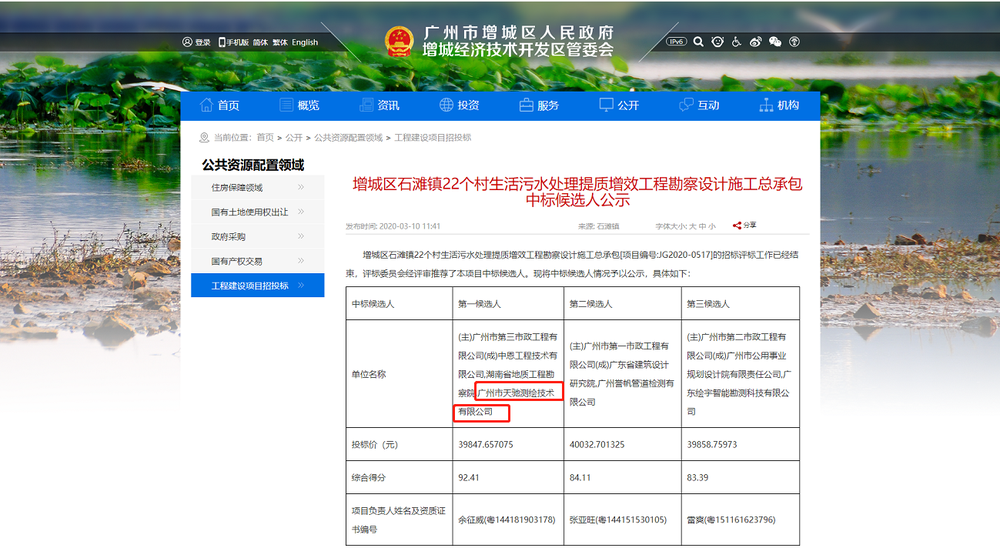Click the government national emblem logo
The height and width of the screenshot is (548, 1000).
tap(400, 42)
